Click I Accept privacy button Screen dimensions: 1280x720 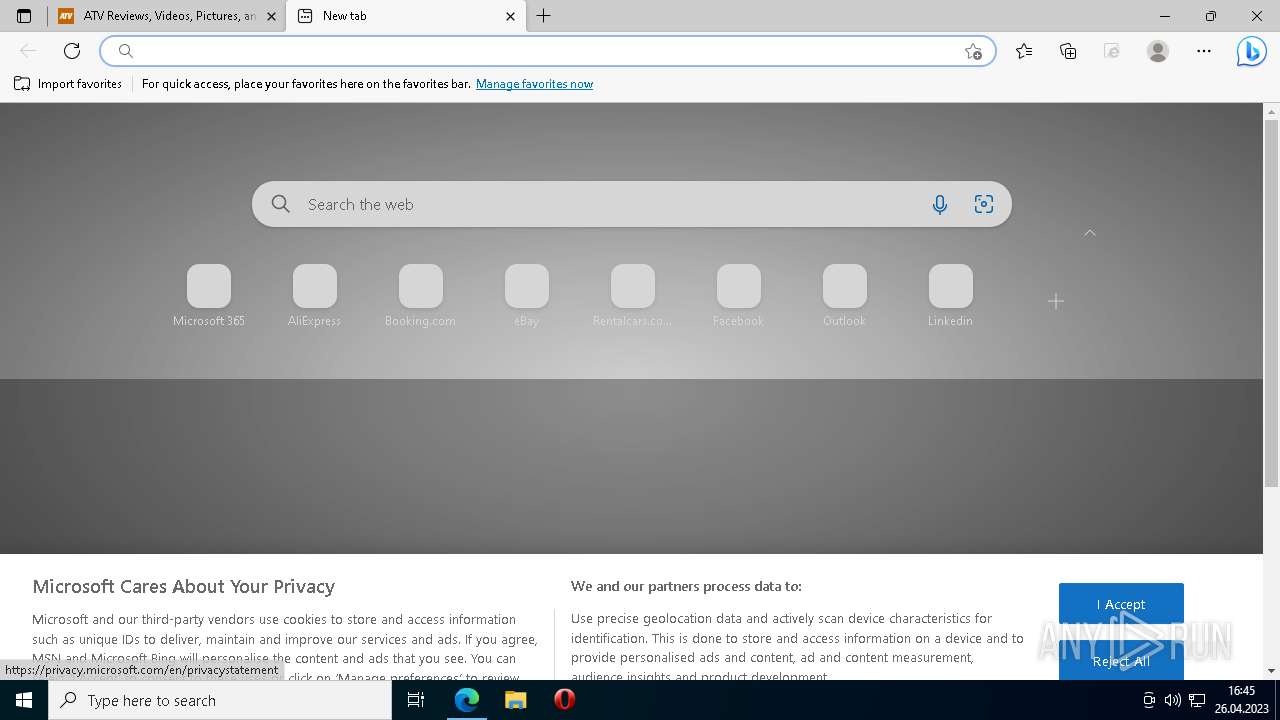coord(1121,604)
